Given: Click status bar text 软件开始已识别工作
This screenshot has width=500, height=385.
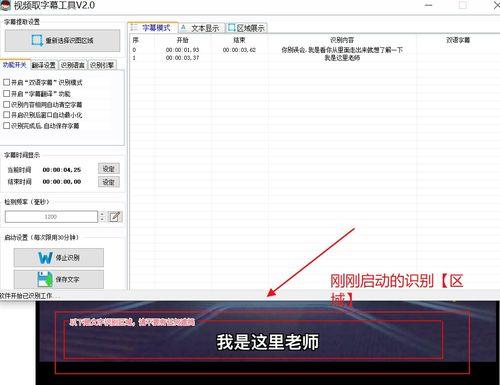Looking at the screenshot, I should [x=29, y=296].
